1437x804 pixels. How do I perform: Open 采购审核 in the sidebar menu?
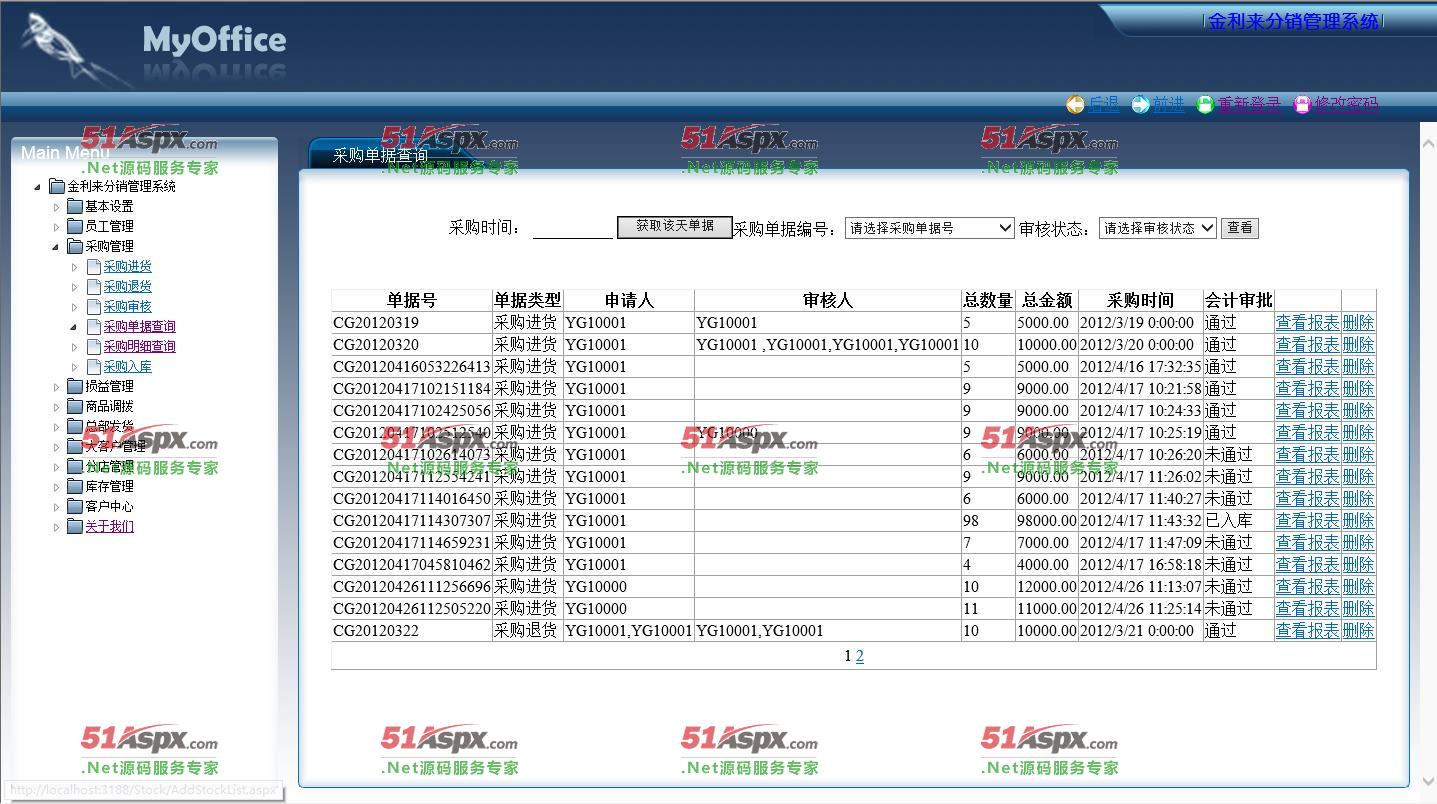[128, 306]
